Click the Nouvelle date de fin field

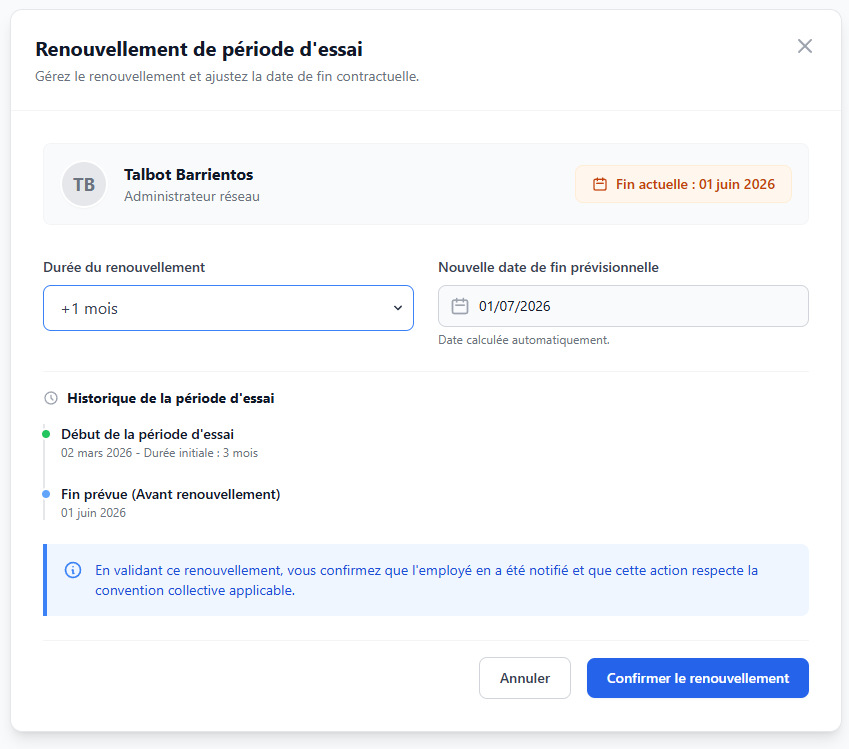tap(623, 306)
